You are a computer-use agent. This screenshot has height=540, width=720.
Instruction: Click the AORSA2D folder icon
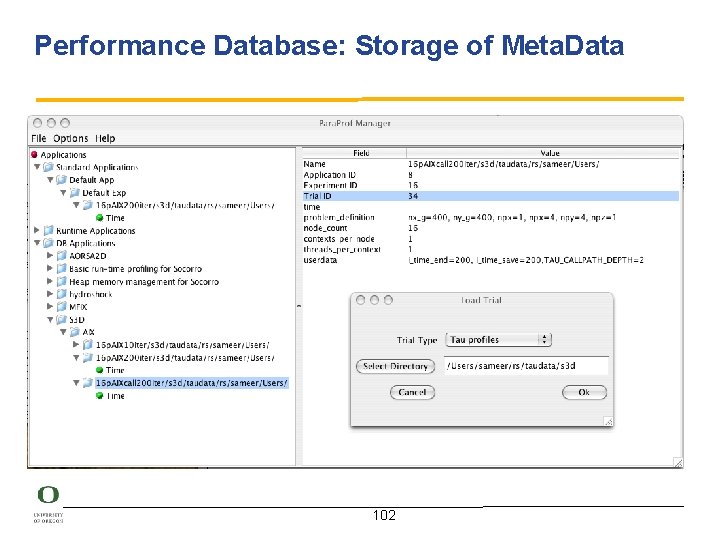pos(61,256)
